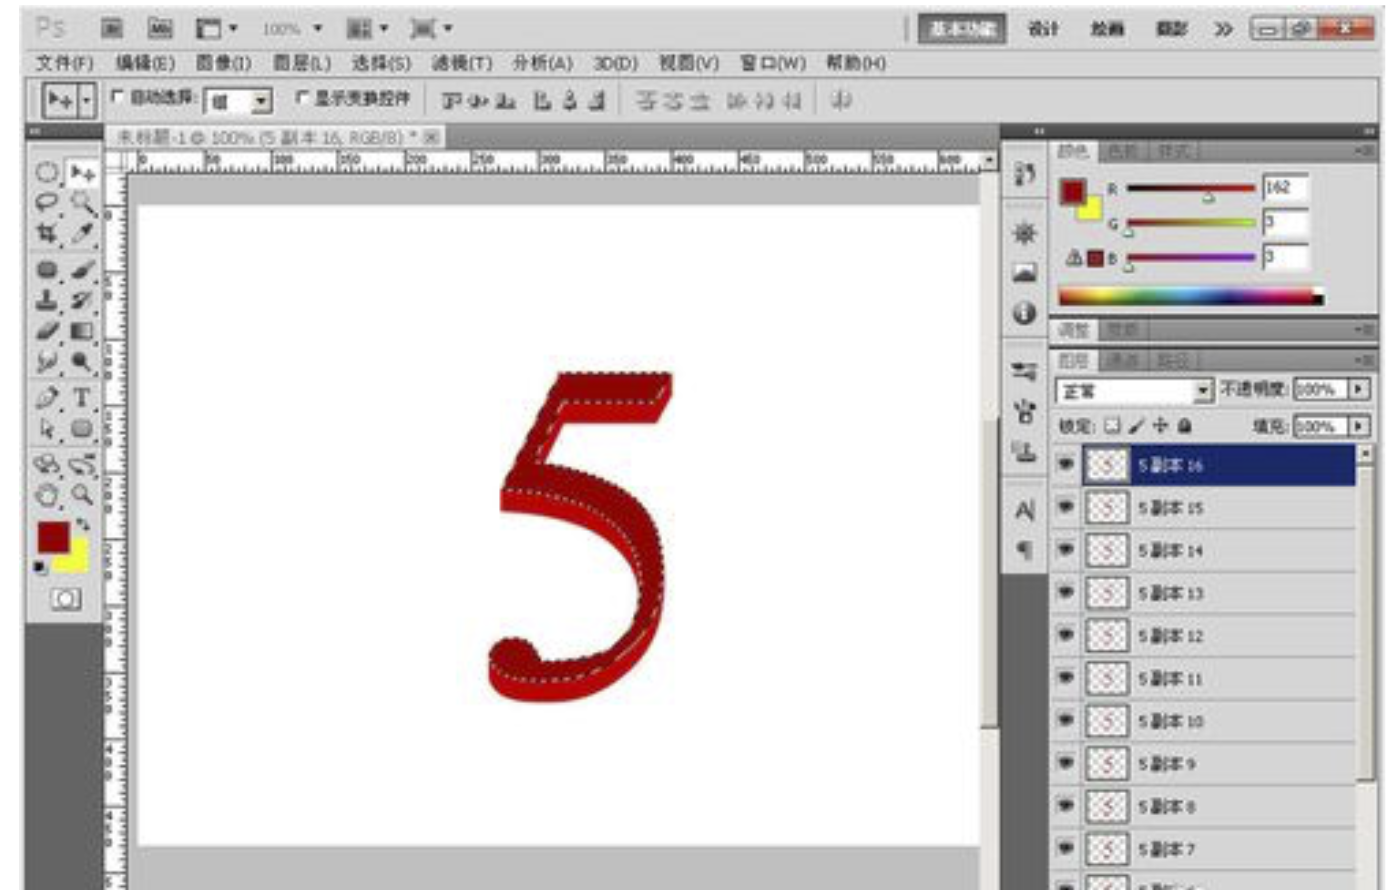The width and height of the screenshot is (1394, 890).
Task: Launch Bridge from the application bar
Action: [x=112, y=28]
